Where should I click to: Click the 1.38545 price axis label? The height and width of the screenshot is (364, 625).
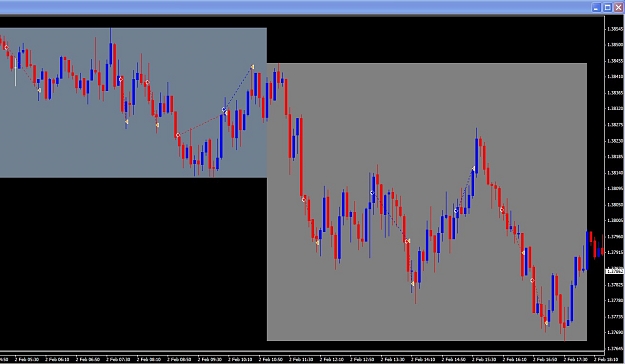click(x=615, y=29)
